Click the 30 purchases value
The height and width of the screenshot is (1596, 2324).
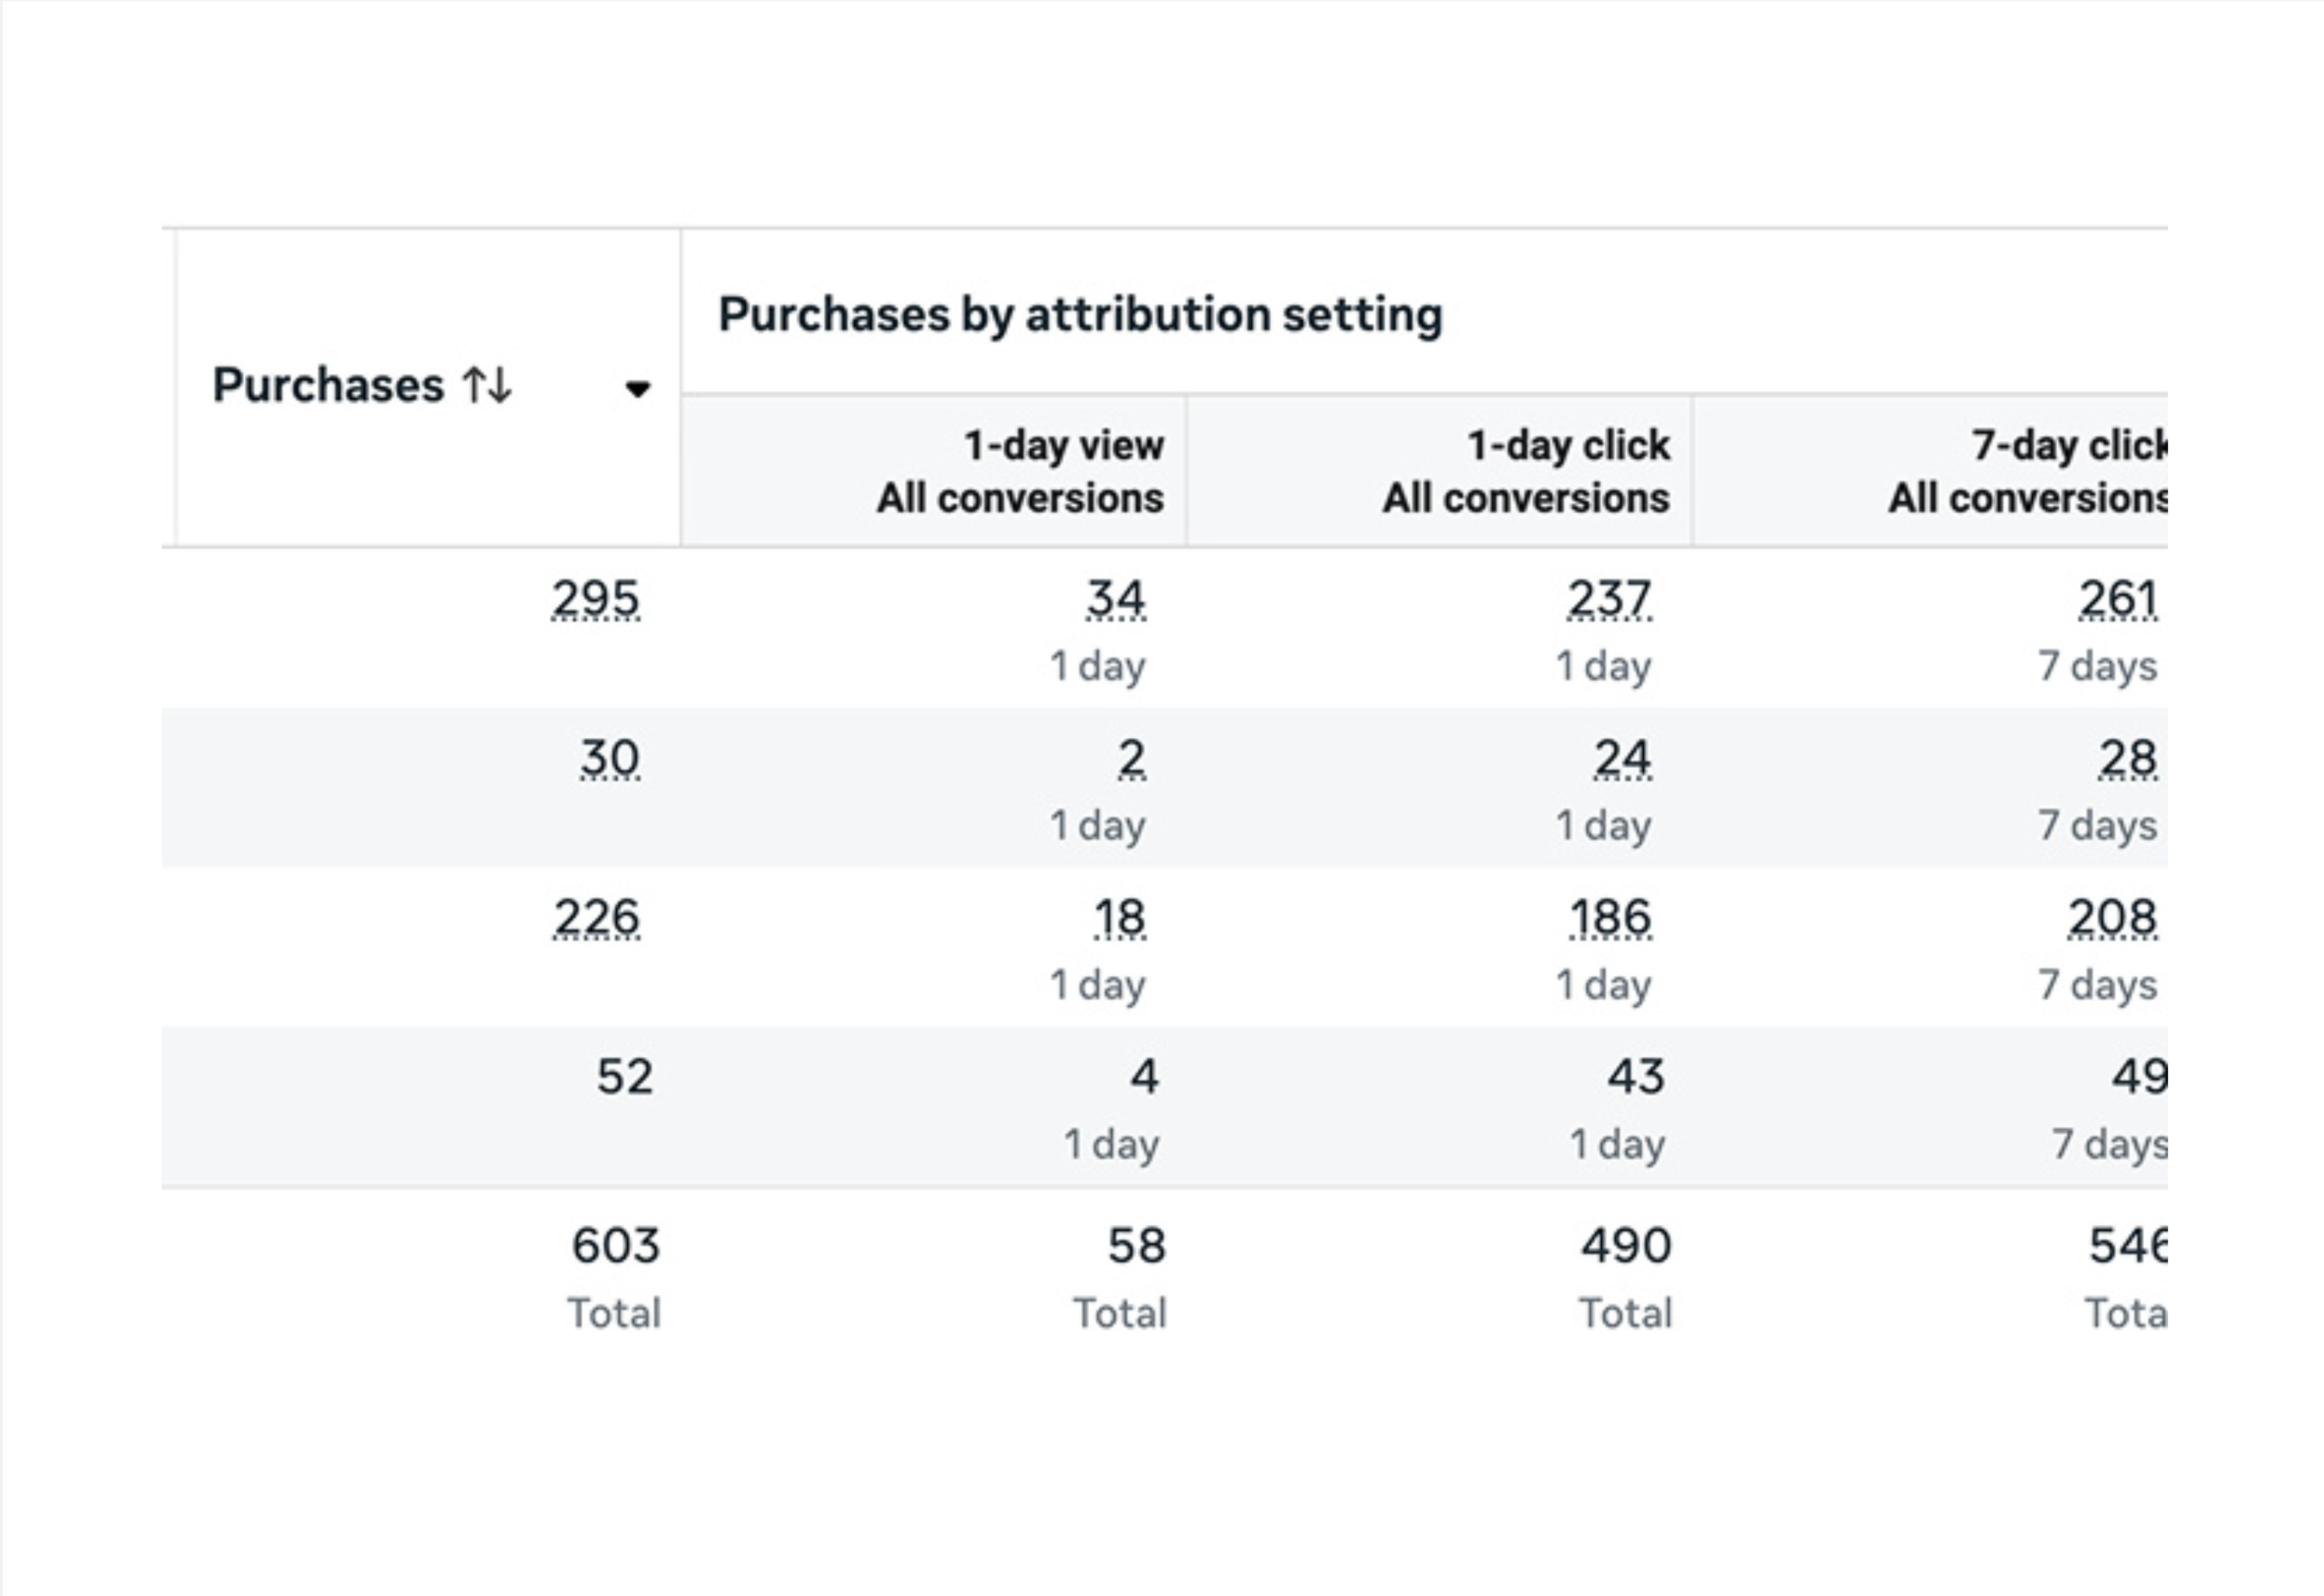coord(609,758)
